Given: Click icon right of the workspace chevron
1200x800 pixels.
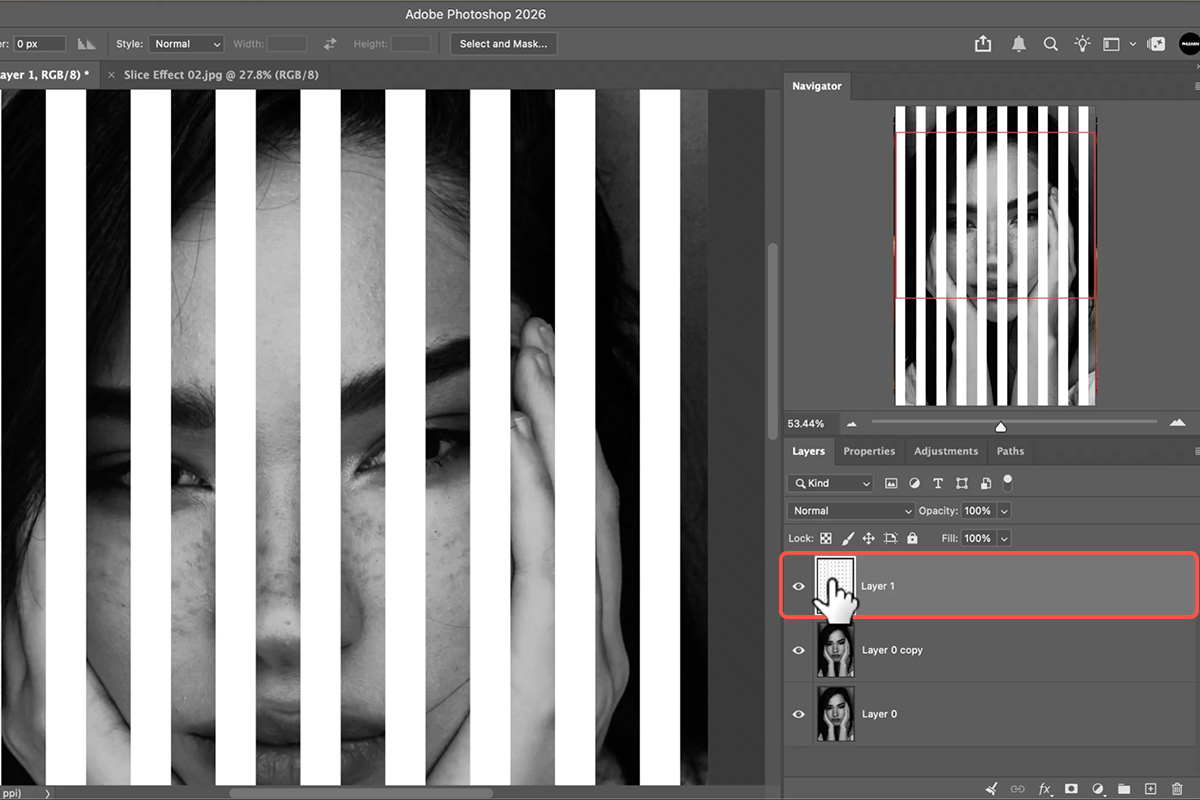Looking at the screenshot, I should 1156,44.
